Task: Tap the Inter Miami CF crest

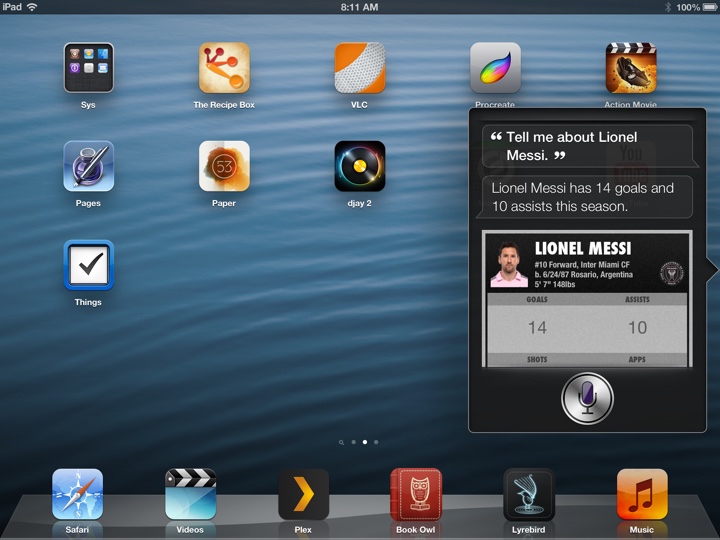Action: coord(672,273)
